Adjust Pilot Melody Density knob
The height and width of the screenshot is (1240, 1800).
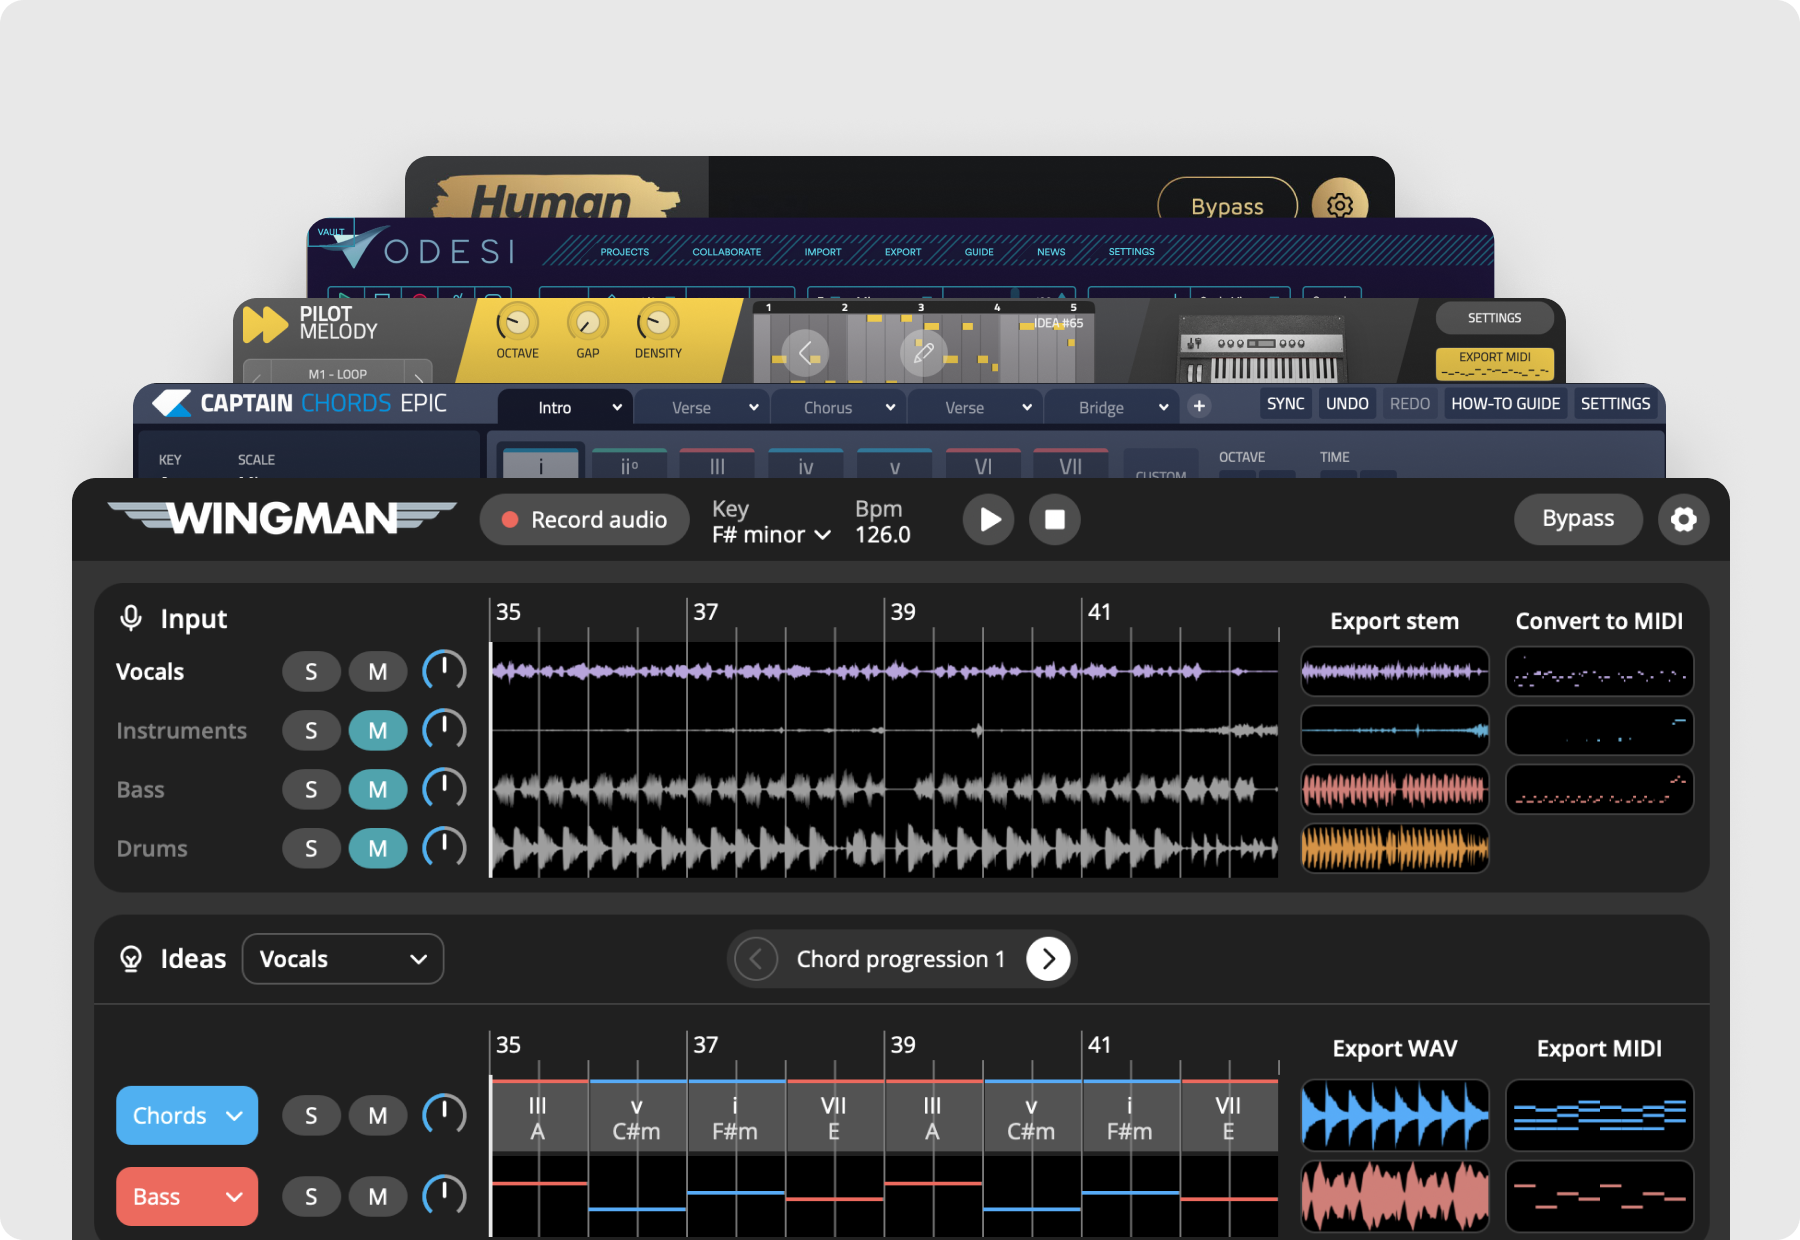point(657,323)
